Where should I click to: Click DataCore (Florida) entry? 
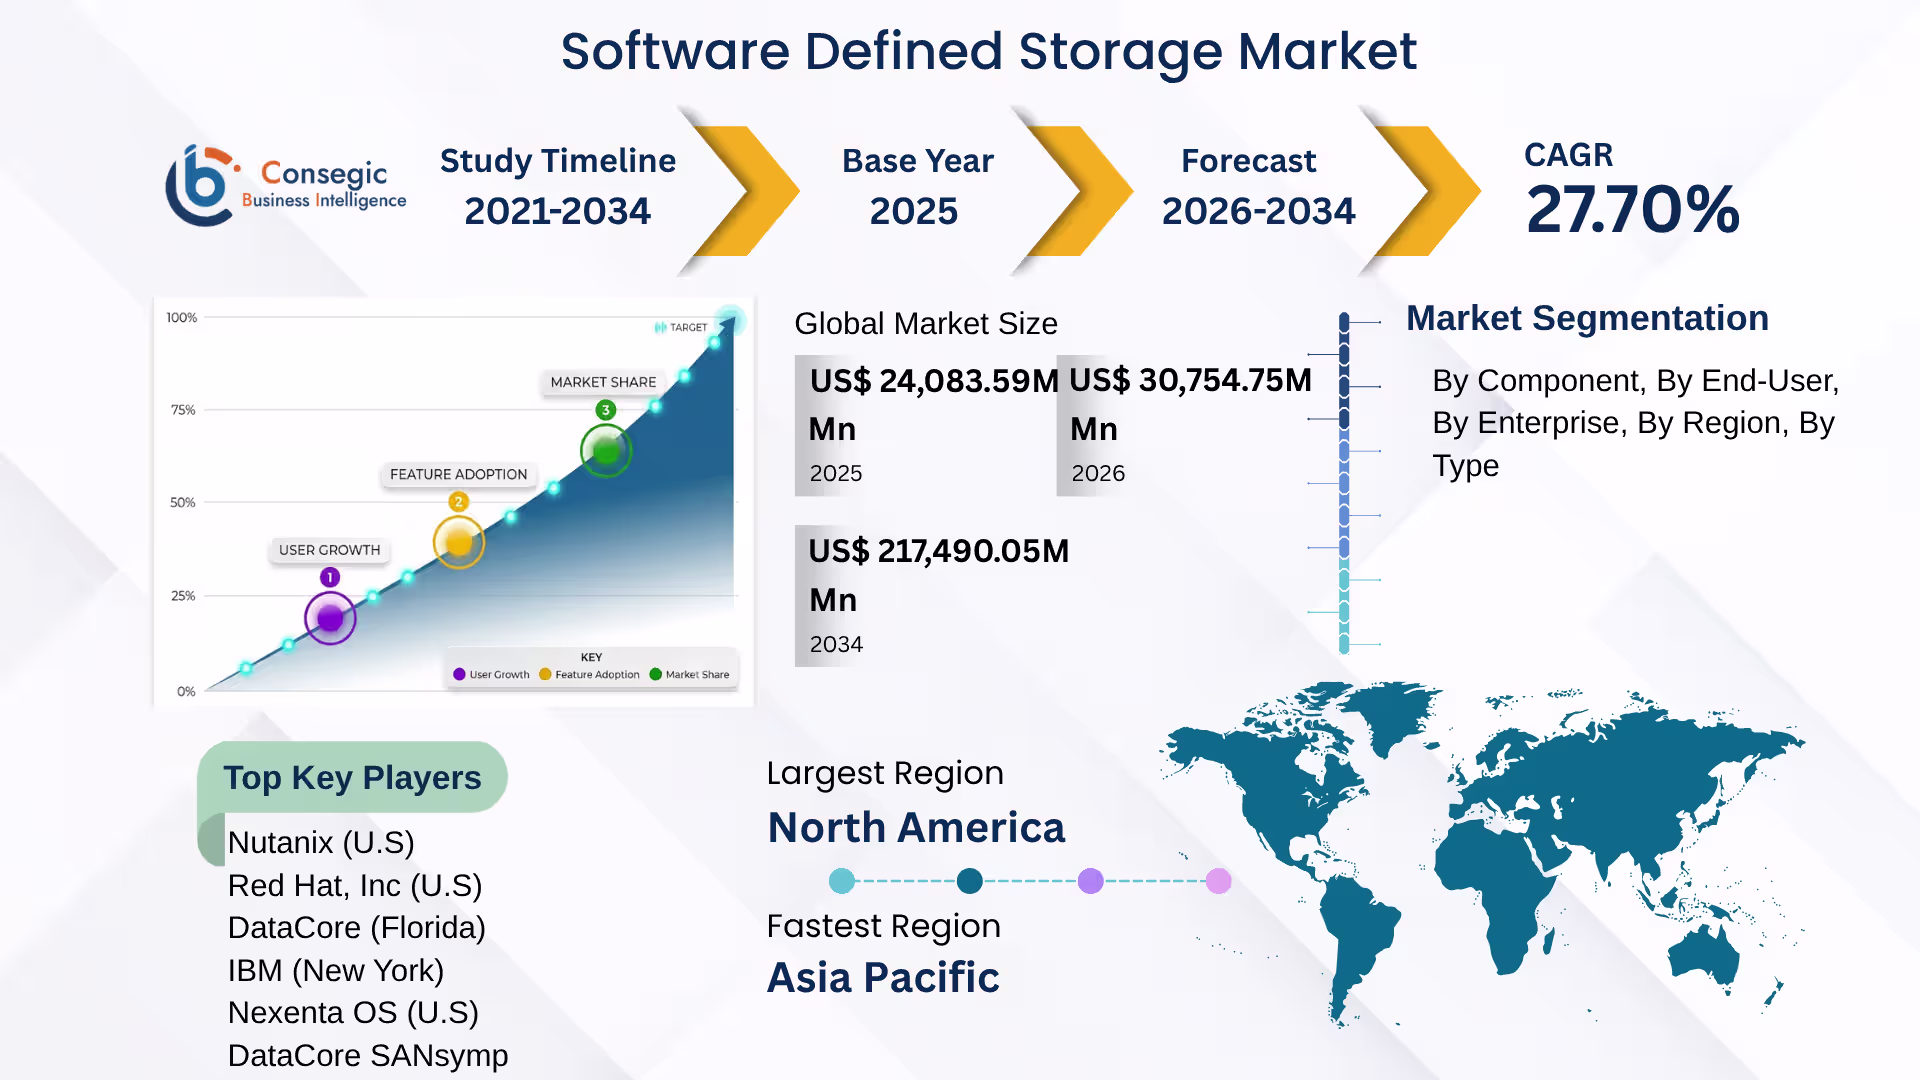click(357, 928)
